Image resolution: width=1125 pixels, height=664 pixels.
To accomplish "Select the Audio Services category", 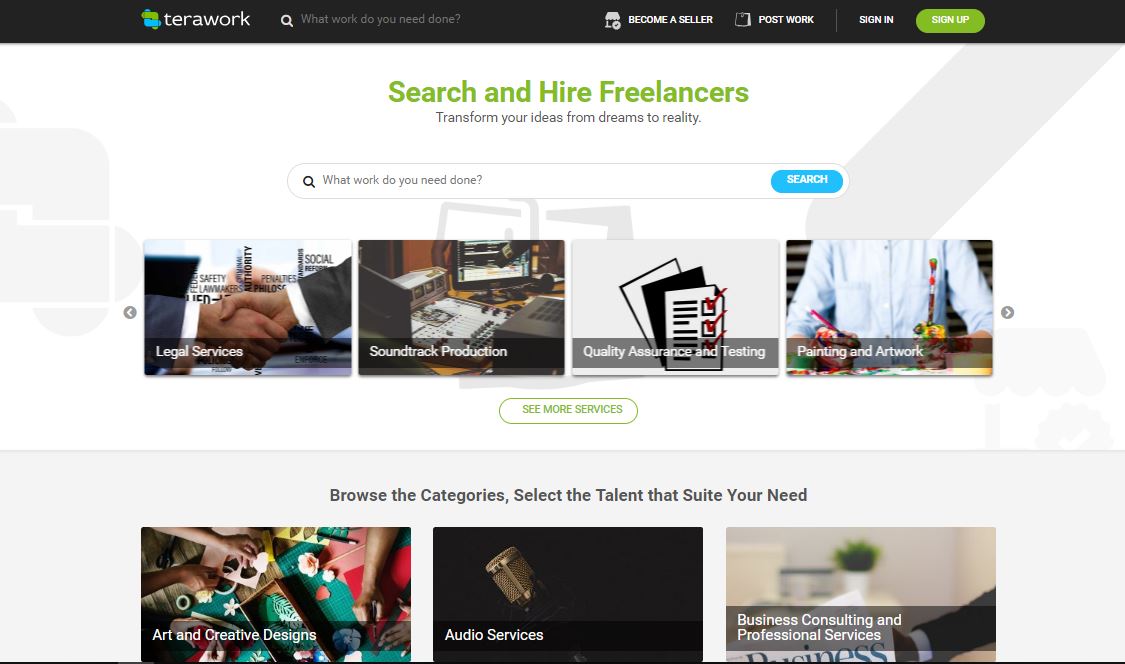I will click(568, 594).
